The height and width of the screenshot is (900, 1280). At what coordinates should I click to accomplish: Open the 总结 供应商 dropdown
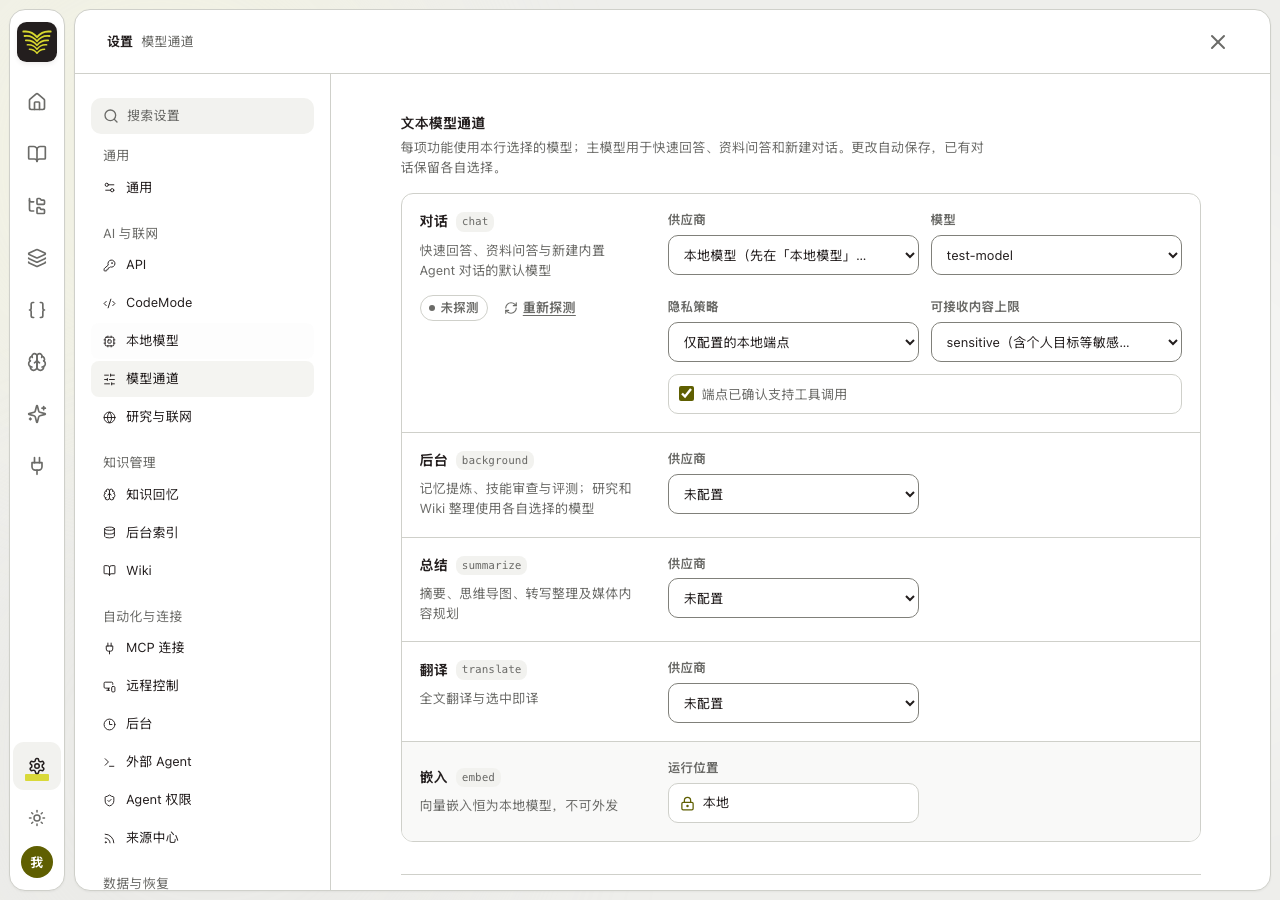pos(793,598)
